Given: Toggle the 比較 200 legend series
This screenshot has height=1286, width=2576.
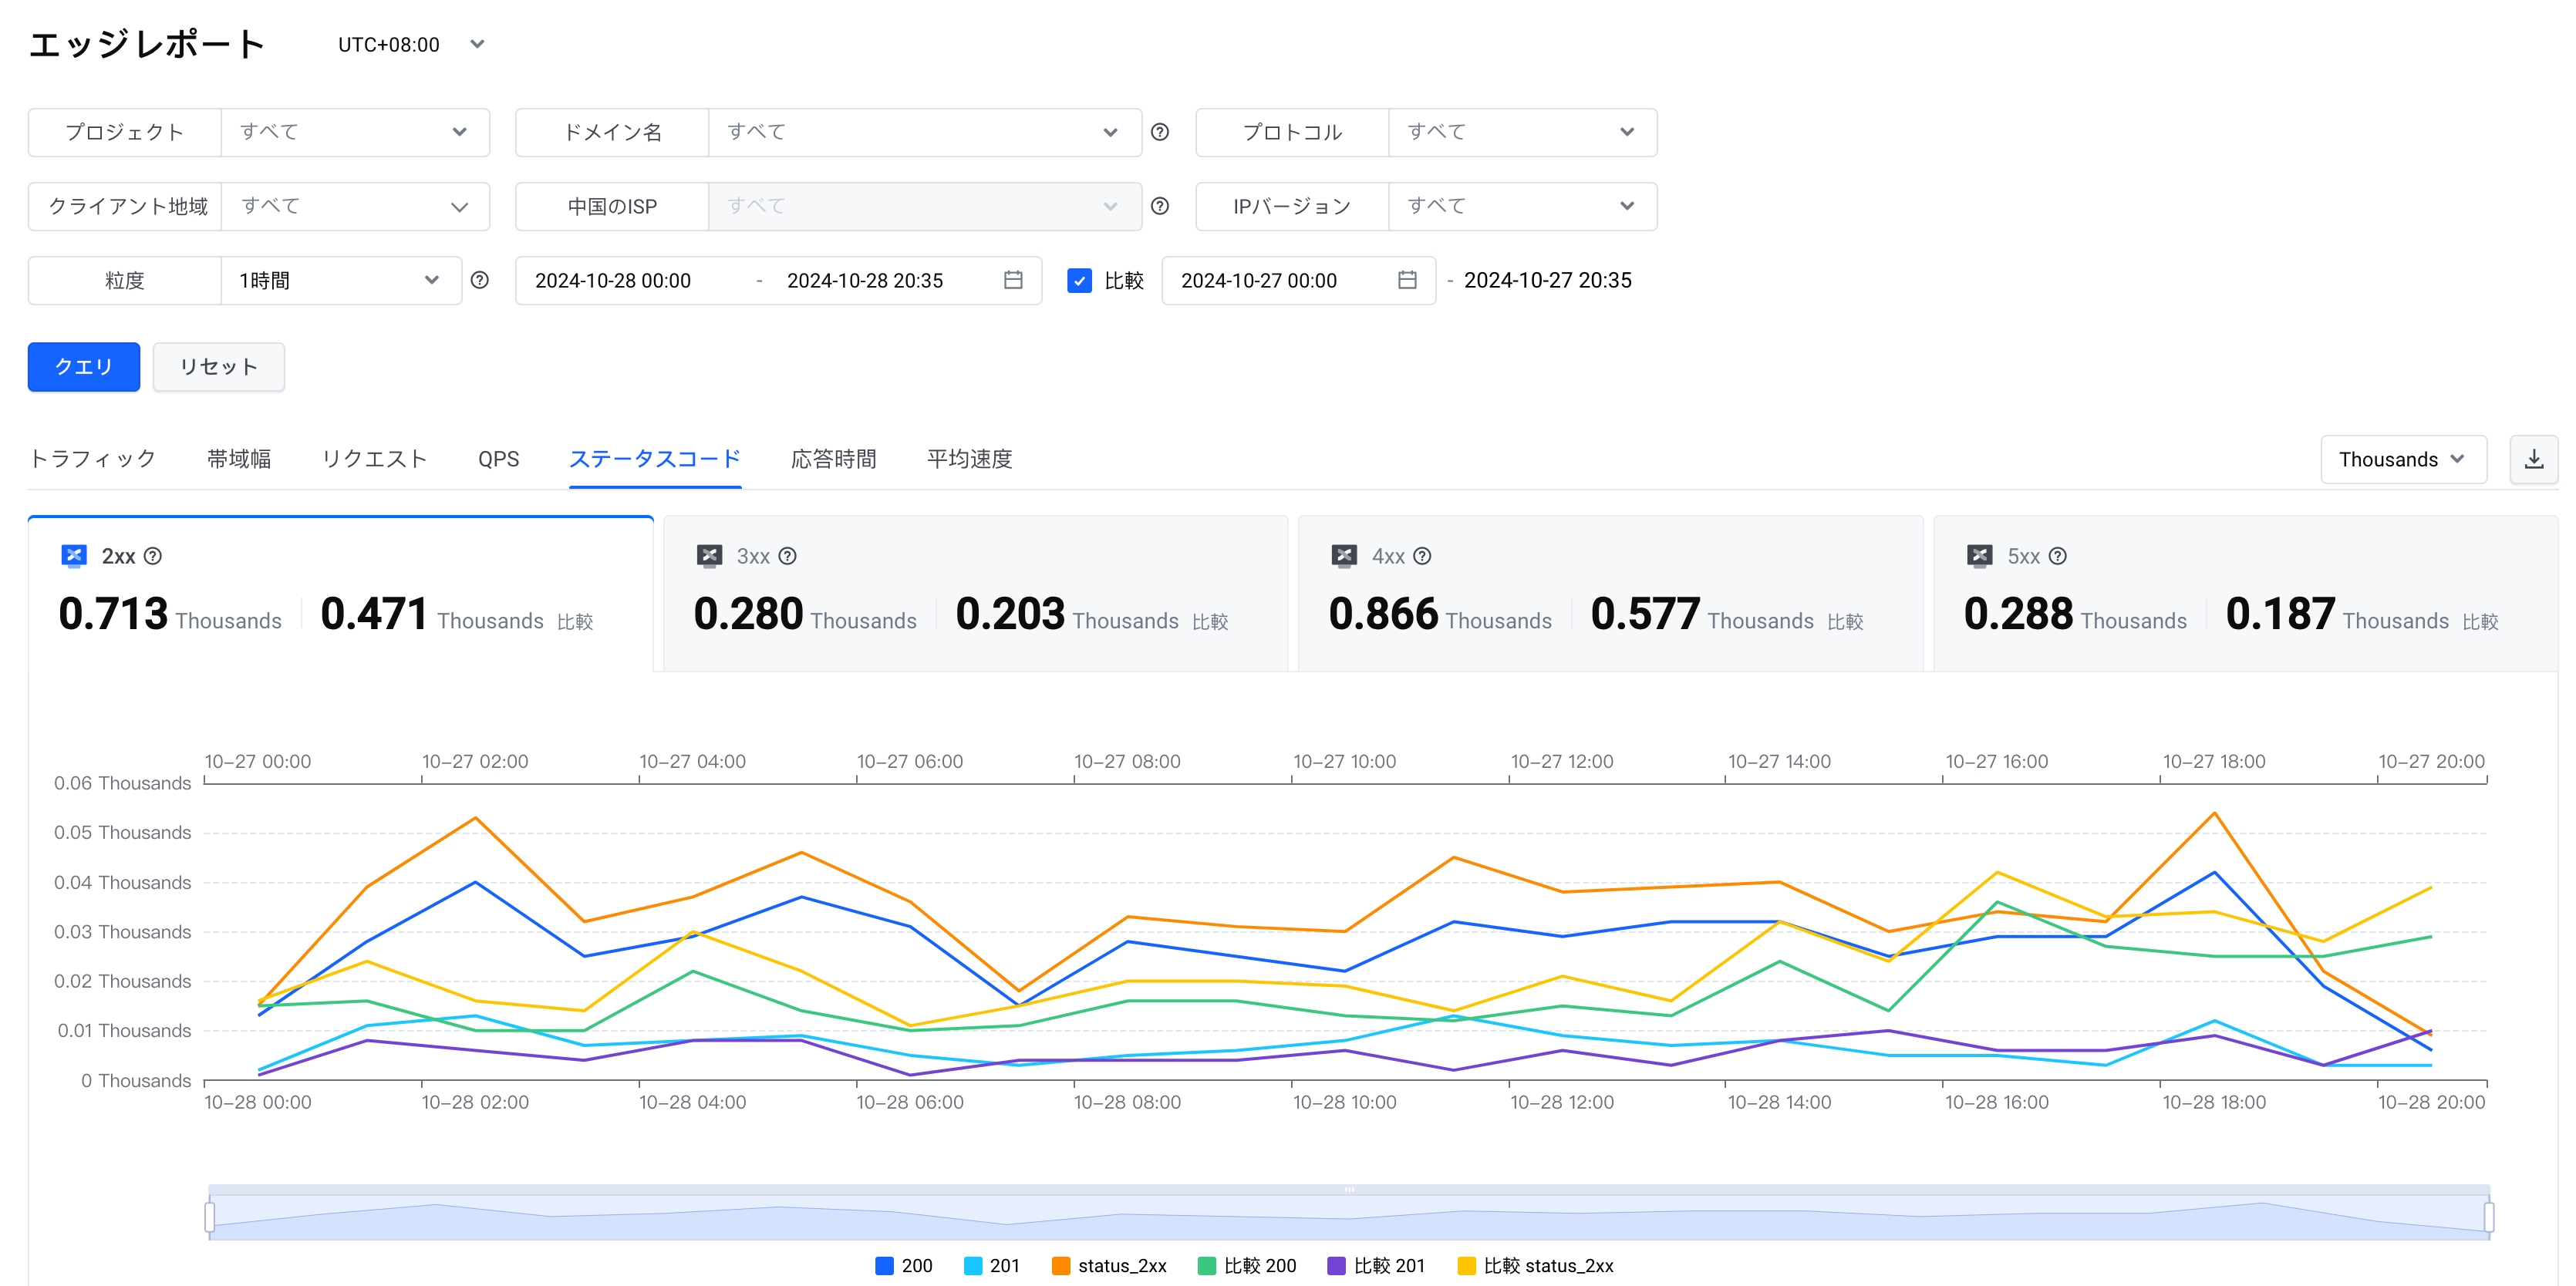Looking at the screenshot, I should 1246,1266.
